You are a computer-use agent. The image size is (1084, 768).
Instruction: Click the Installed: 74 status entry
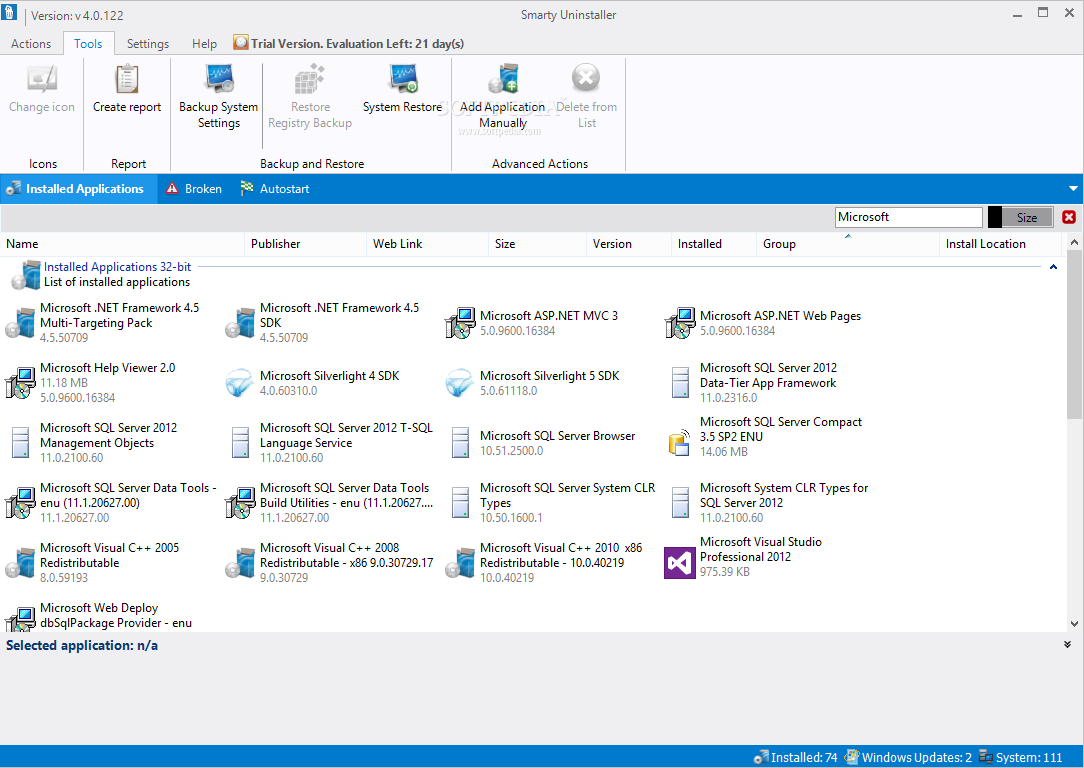[796, 758]
